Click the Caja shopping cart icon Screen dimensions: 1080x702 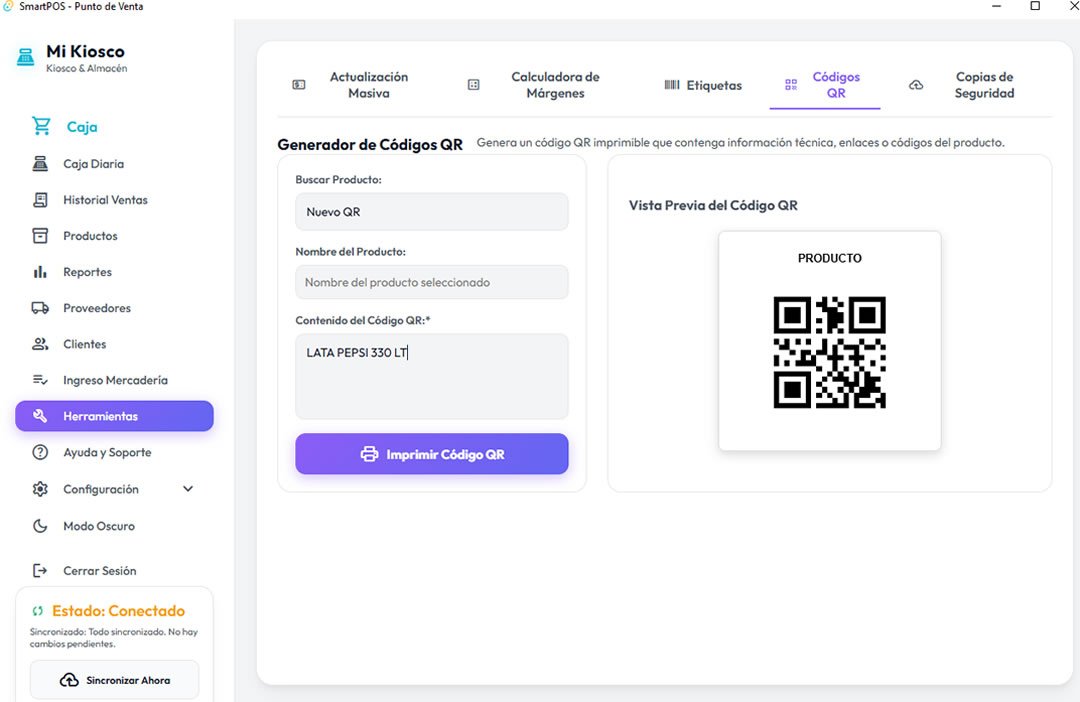tap(41, 126)
